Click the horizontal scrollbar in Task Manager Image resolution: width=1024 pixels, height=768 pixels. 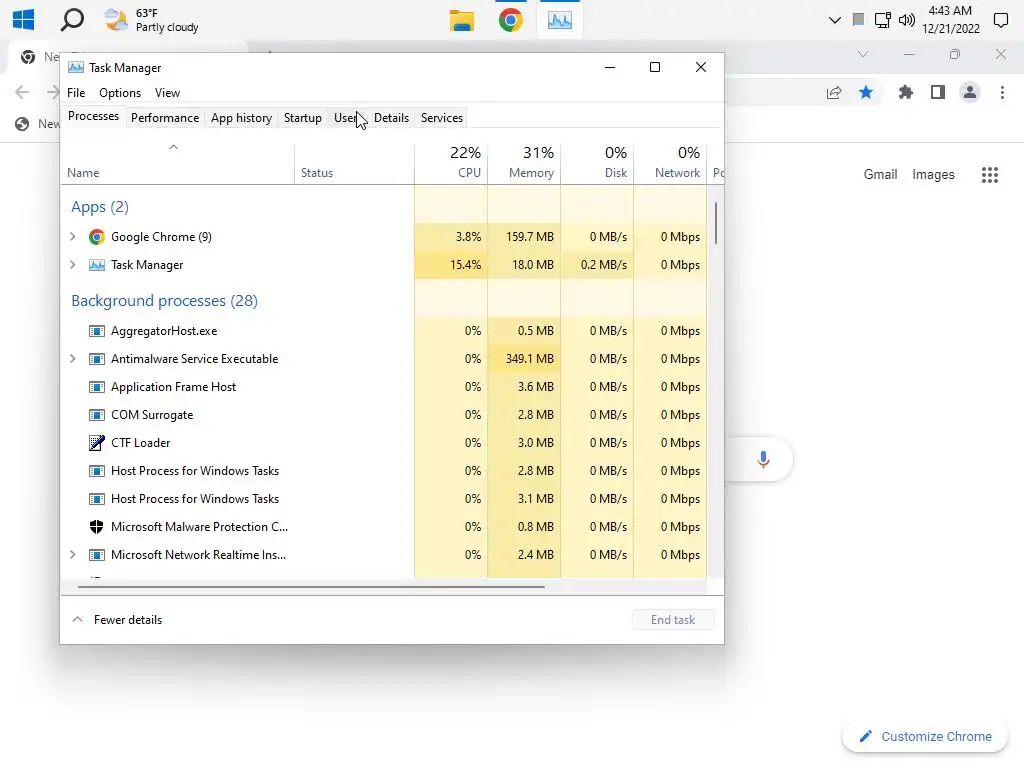(x=311, y=586)
